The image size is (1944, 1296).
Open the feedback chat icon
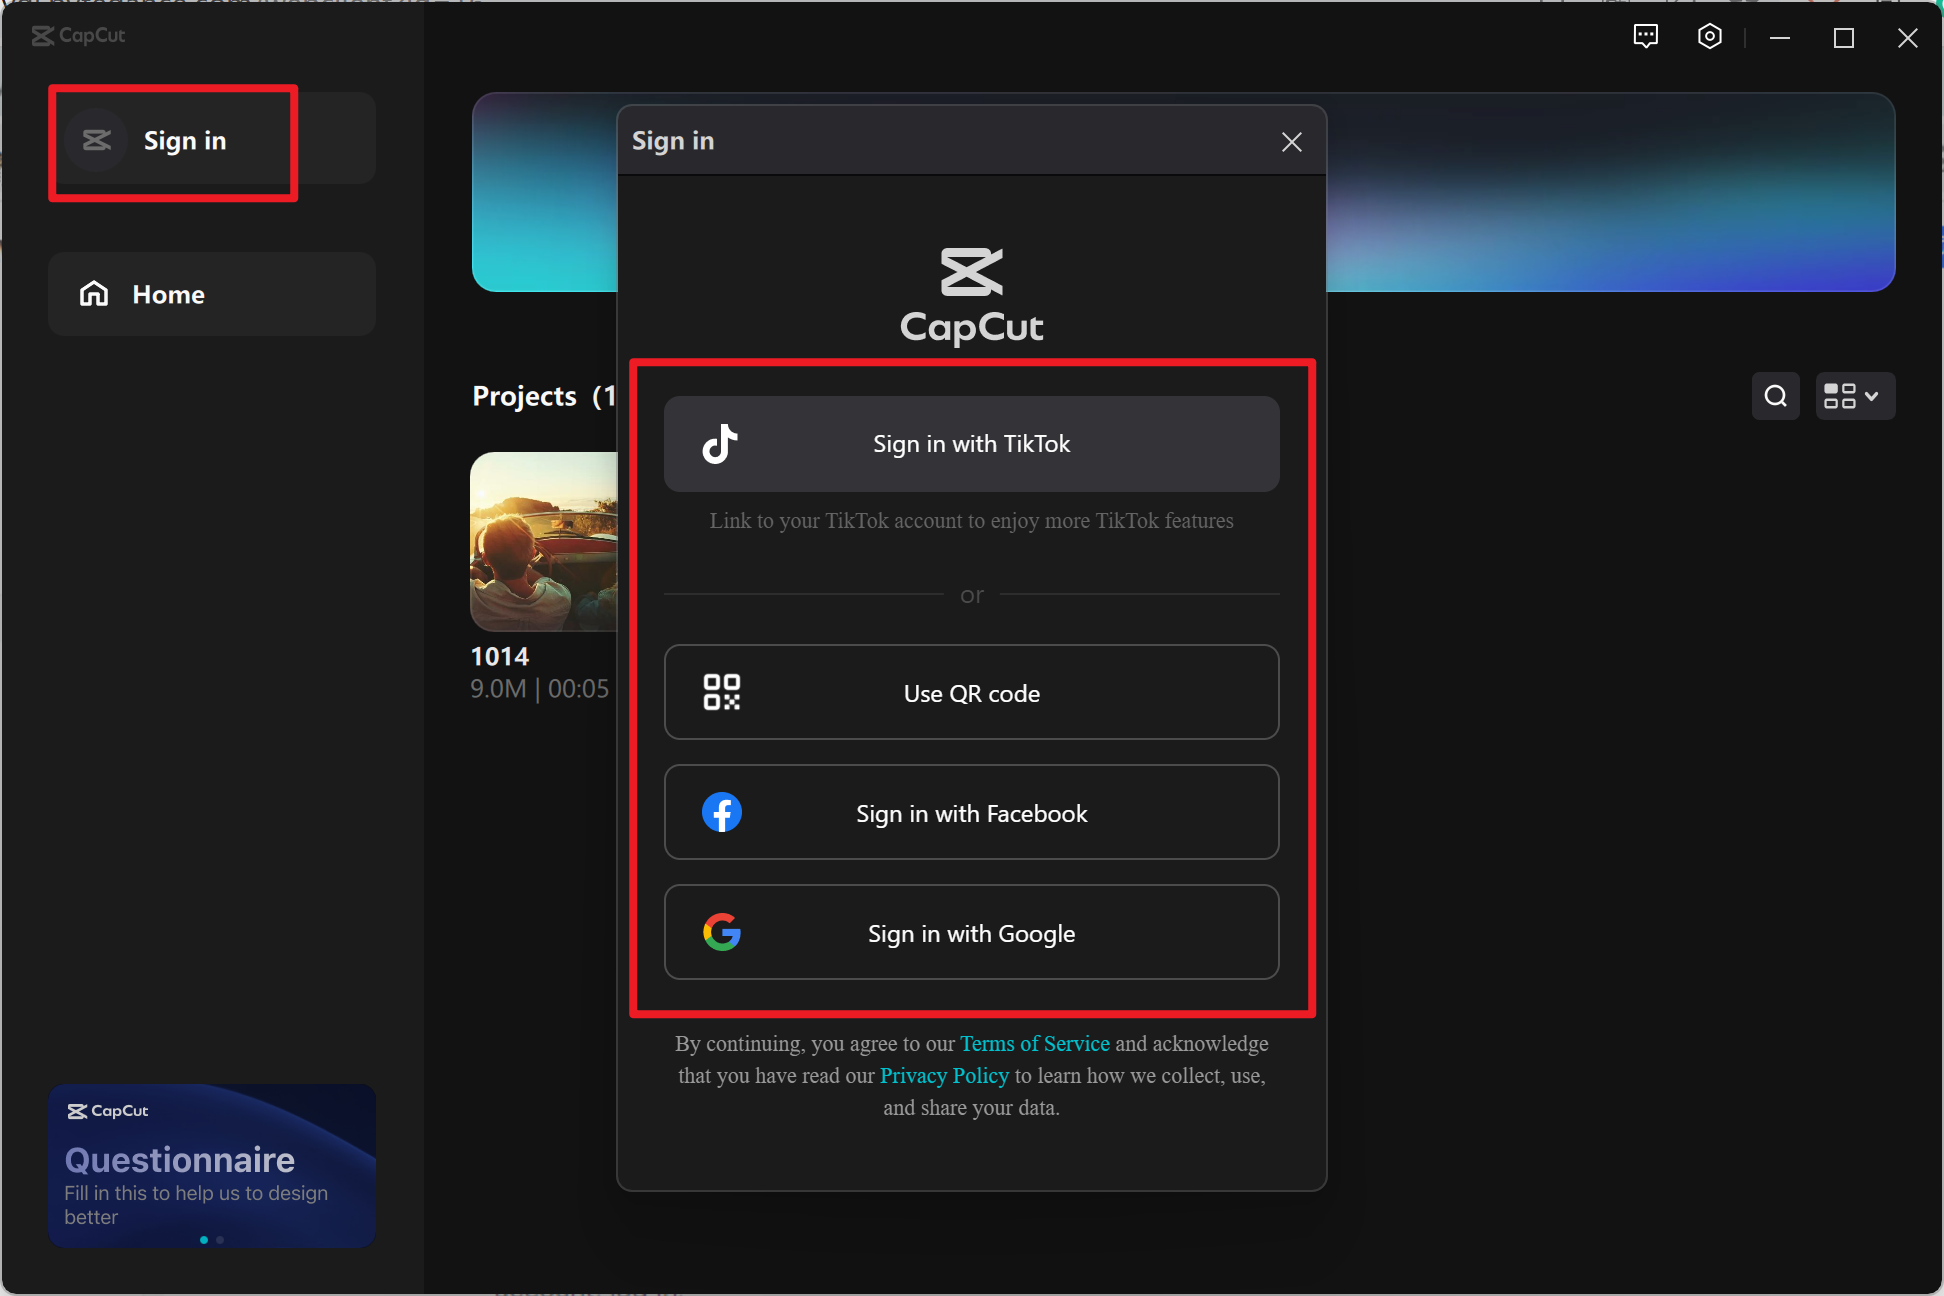[x=1645, y=37]
